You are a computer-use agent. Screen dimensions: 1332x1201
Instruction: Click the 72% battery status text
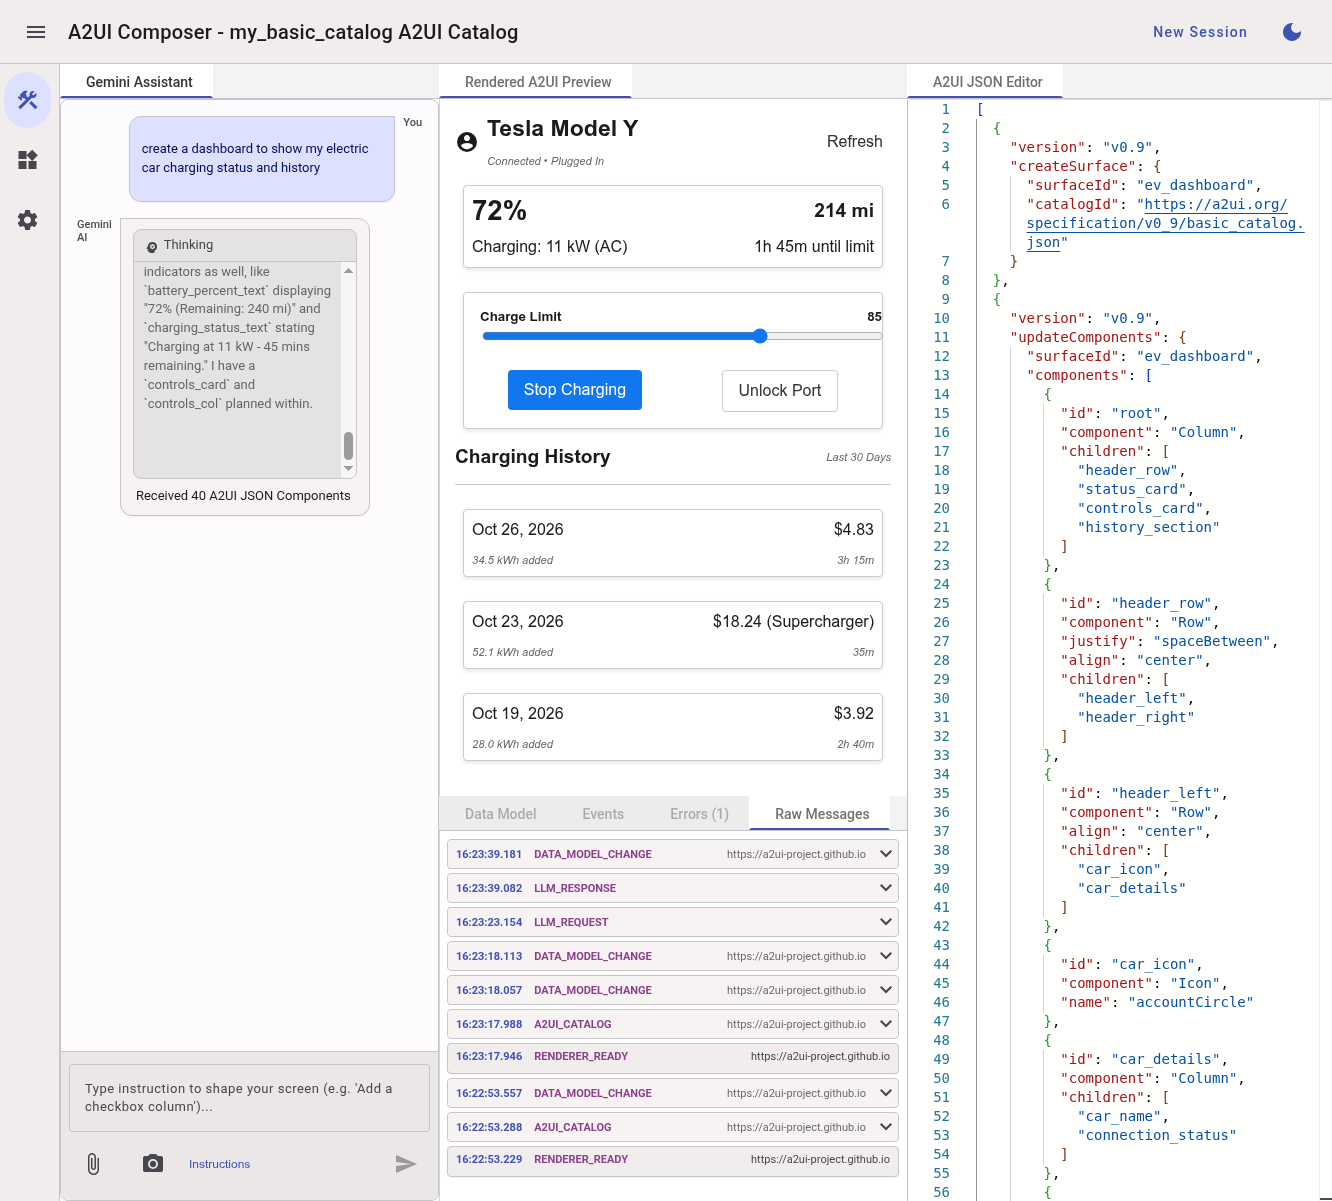[499, 211]
